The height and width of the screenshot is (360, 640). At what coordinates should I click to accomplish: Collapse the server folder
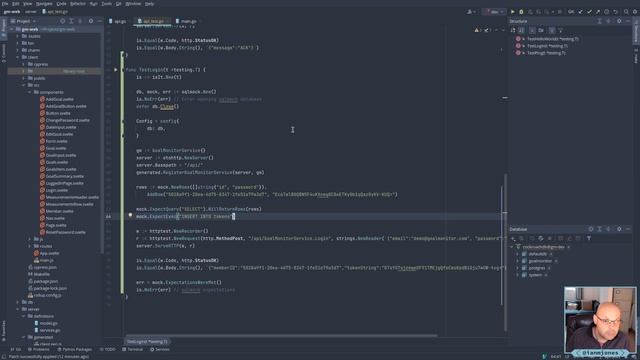tap(18, 309)
